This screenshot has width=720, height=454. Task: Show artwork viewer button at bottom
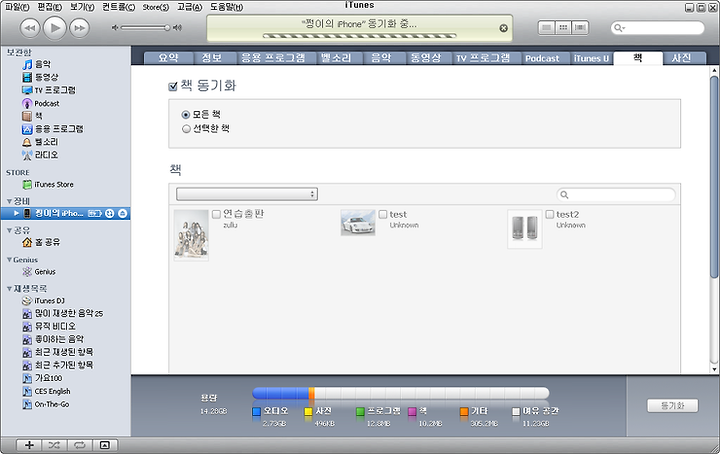coord(105,445)
